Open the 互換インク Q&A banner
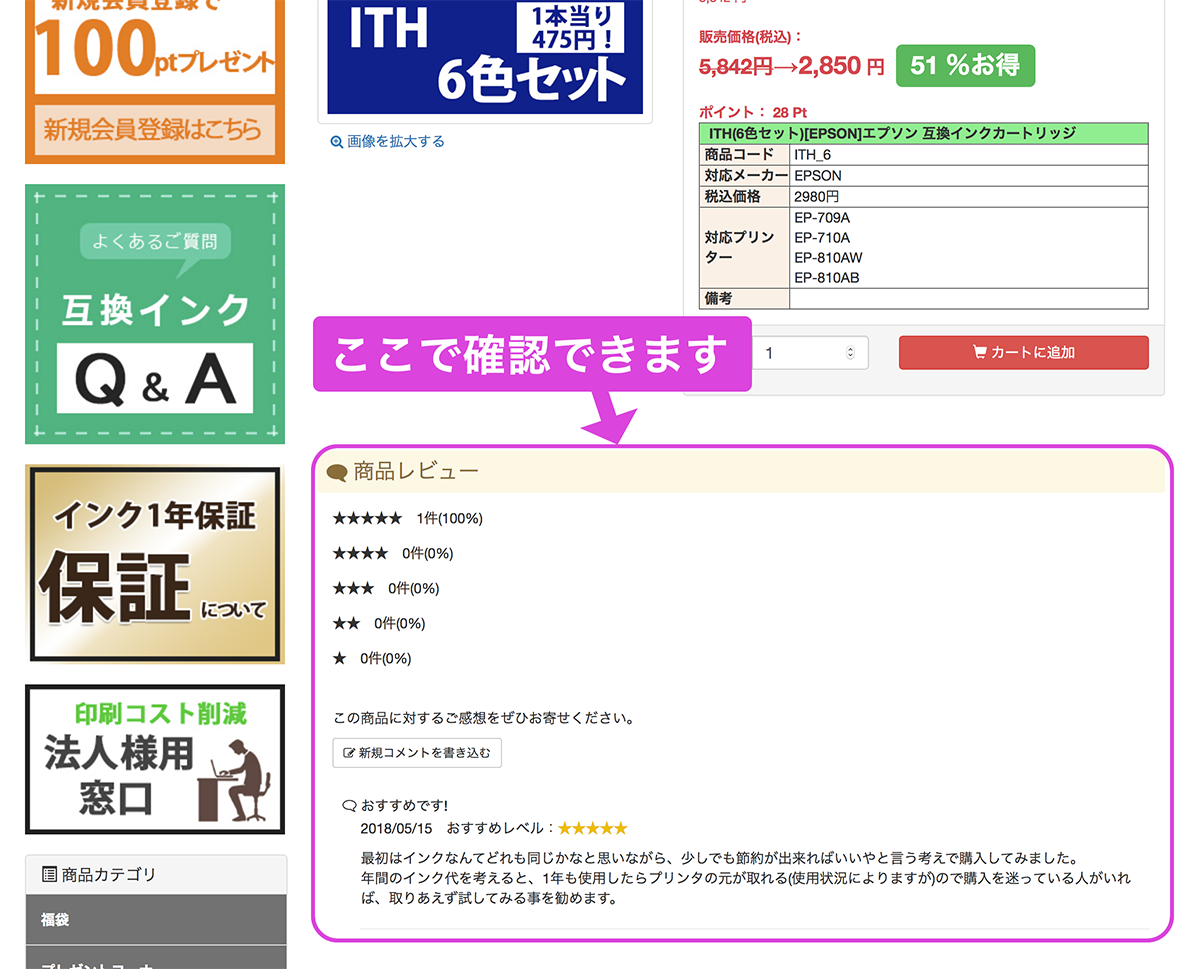 pos(155,314)
